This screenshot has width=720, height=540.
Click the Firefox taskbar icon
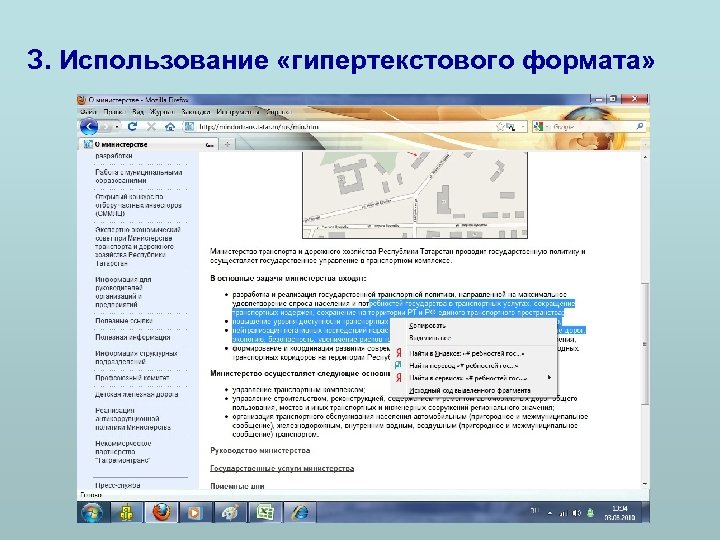(161, 512)
